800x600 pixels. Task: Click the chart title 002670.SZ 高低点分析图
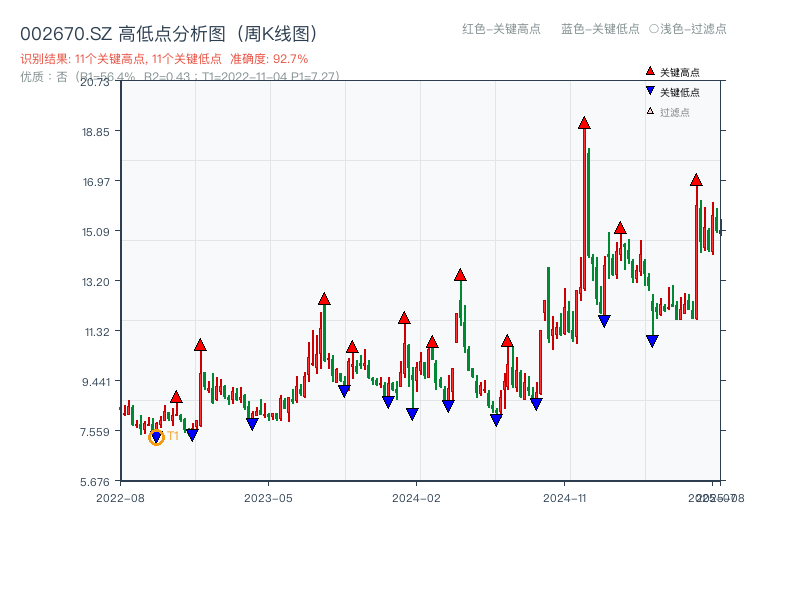[x=170, y=31]
